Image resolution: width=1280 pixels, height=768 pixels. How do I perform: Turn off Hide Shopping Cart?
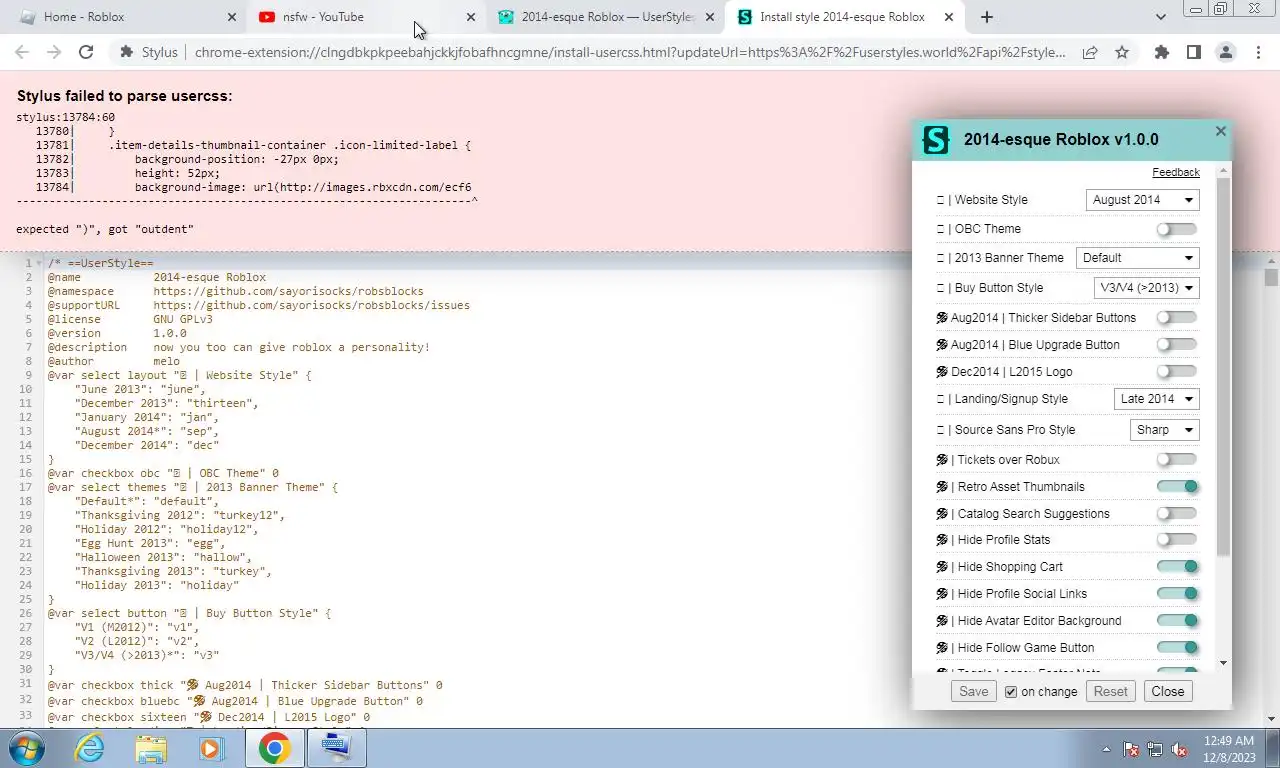(1177, 566)
